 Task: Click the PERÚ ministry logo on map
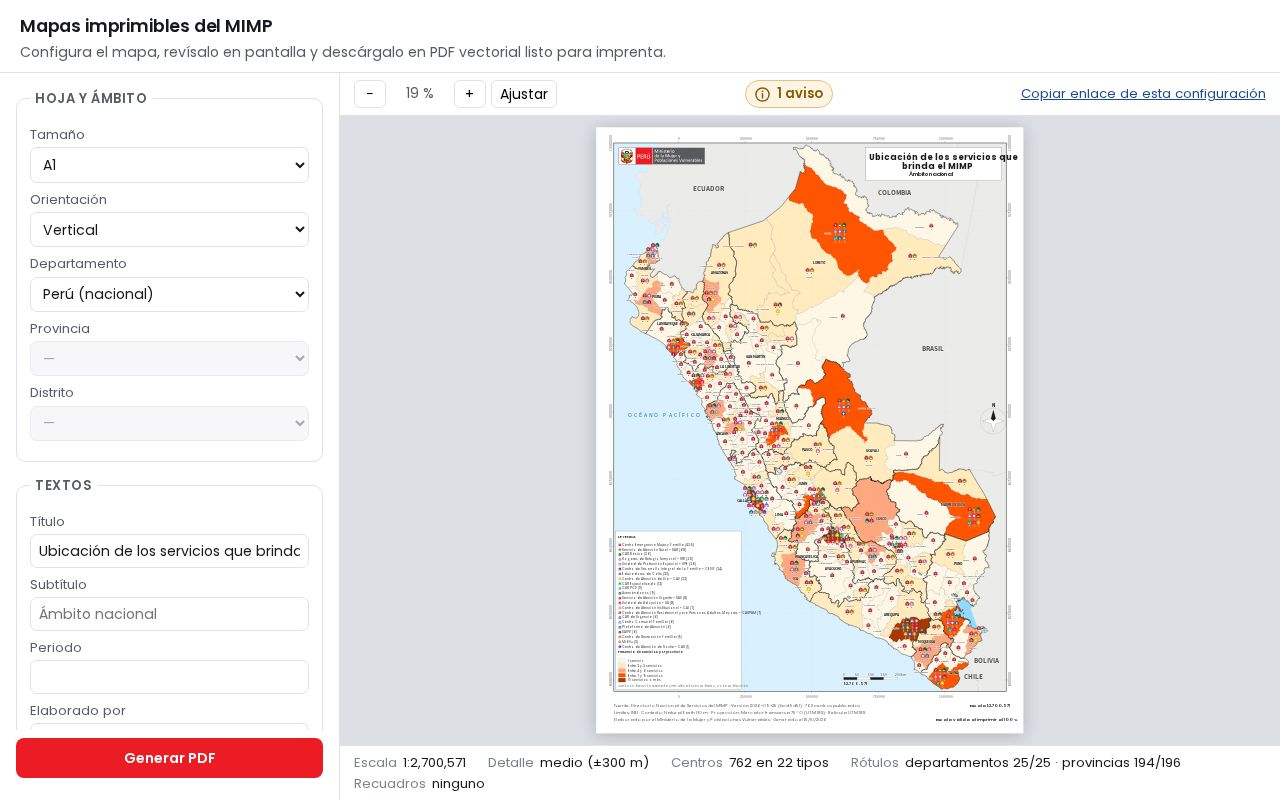(661, 156)
